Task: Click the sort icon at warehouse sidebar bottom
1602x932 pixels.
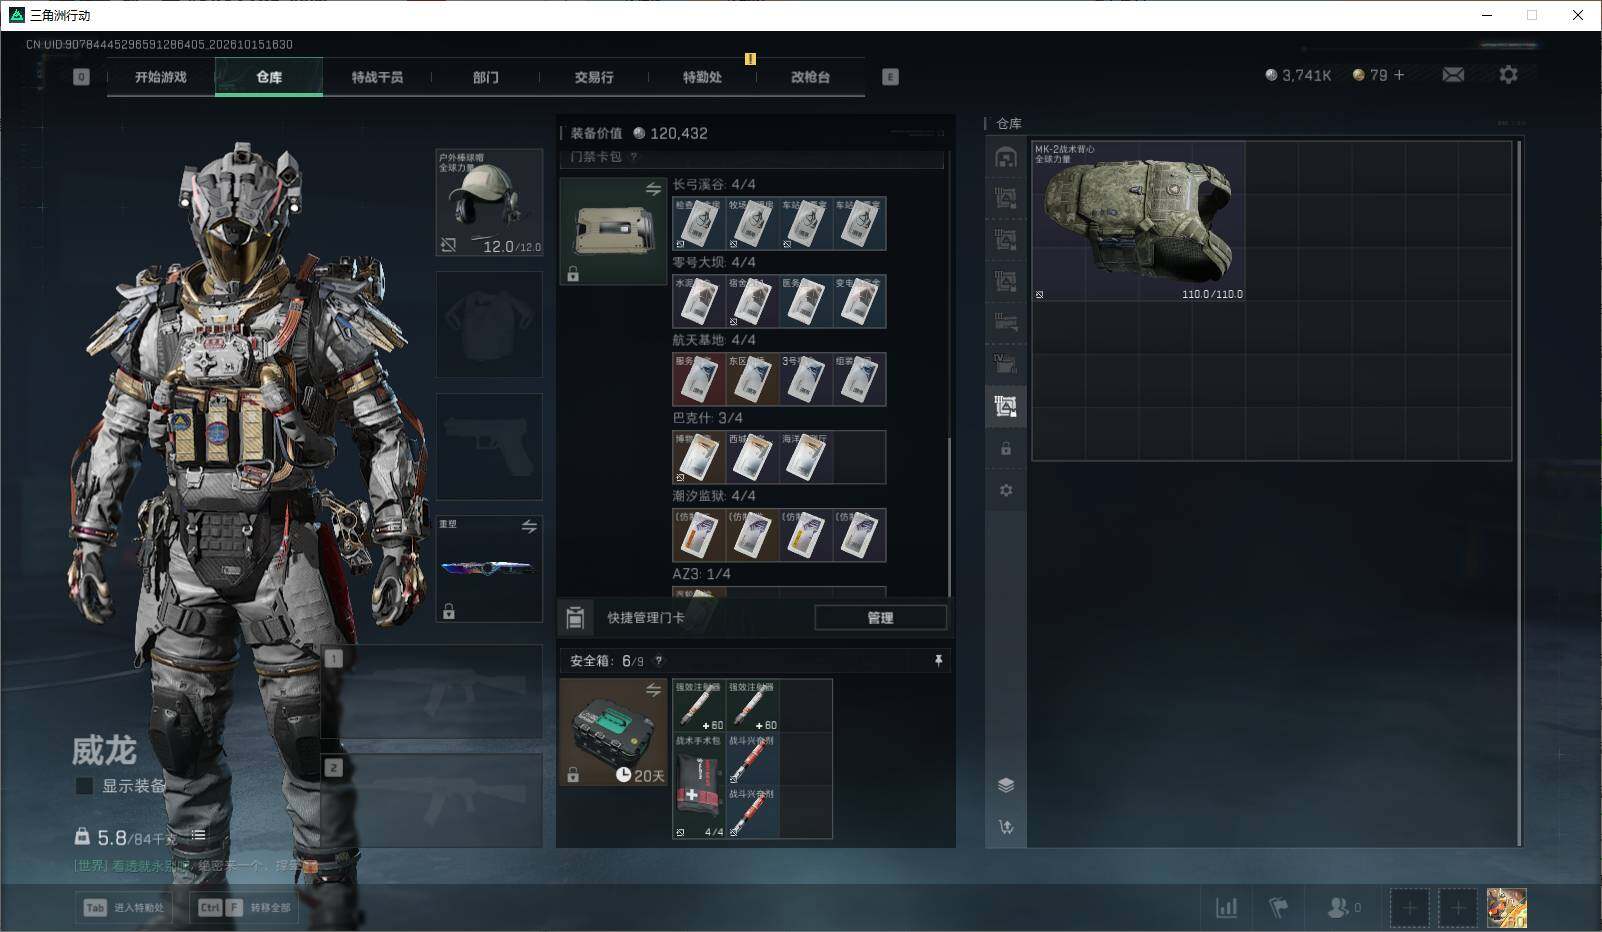Action: coord(1006,827)
